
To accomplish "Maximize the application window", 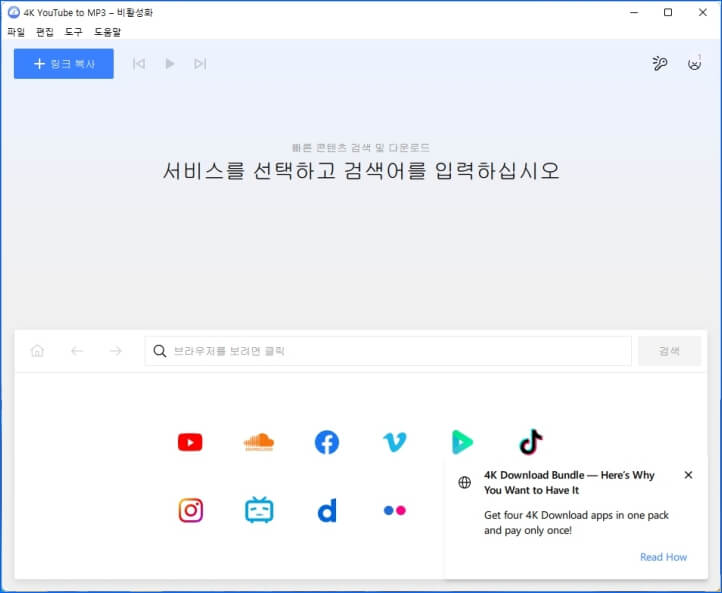I will pyautogui.click(x=668, y=12).
